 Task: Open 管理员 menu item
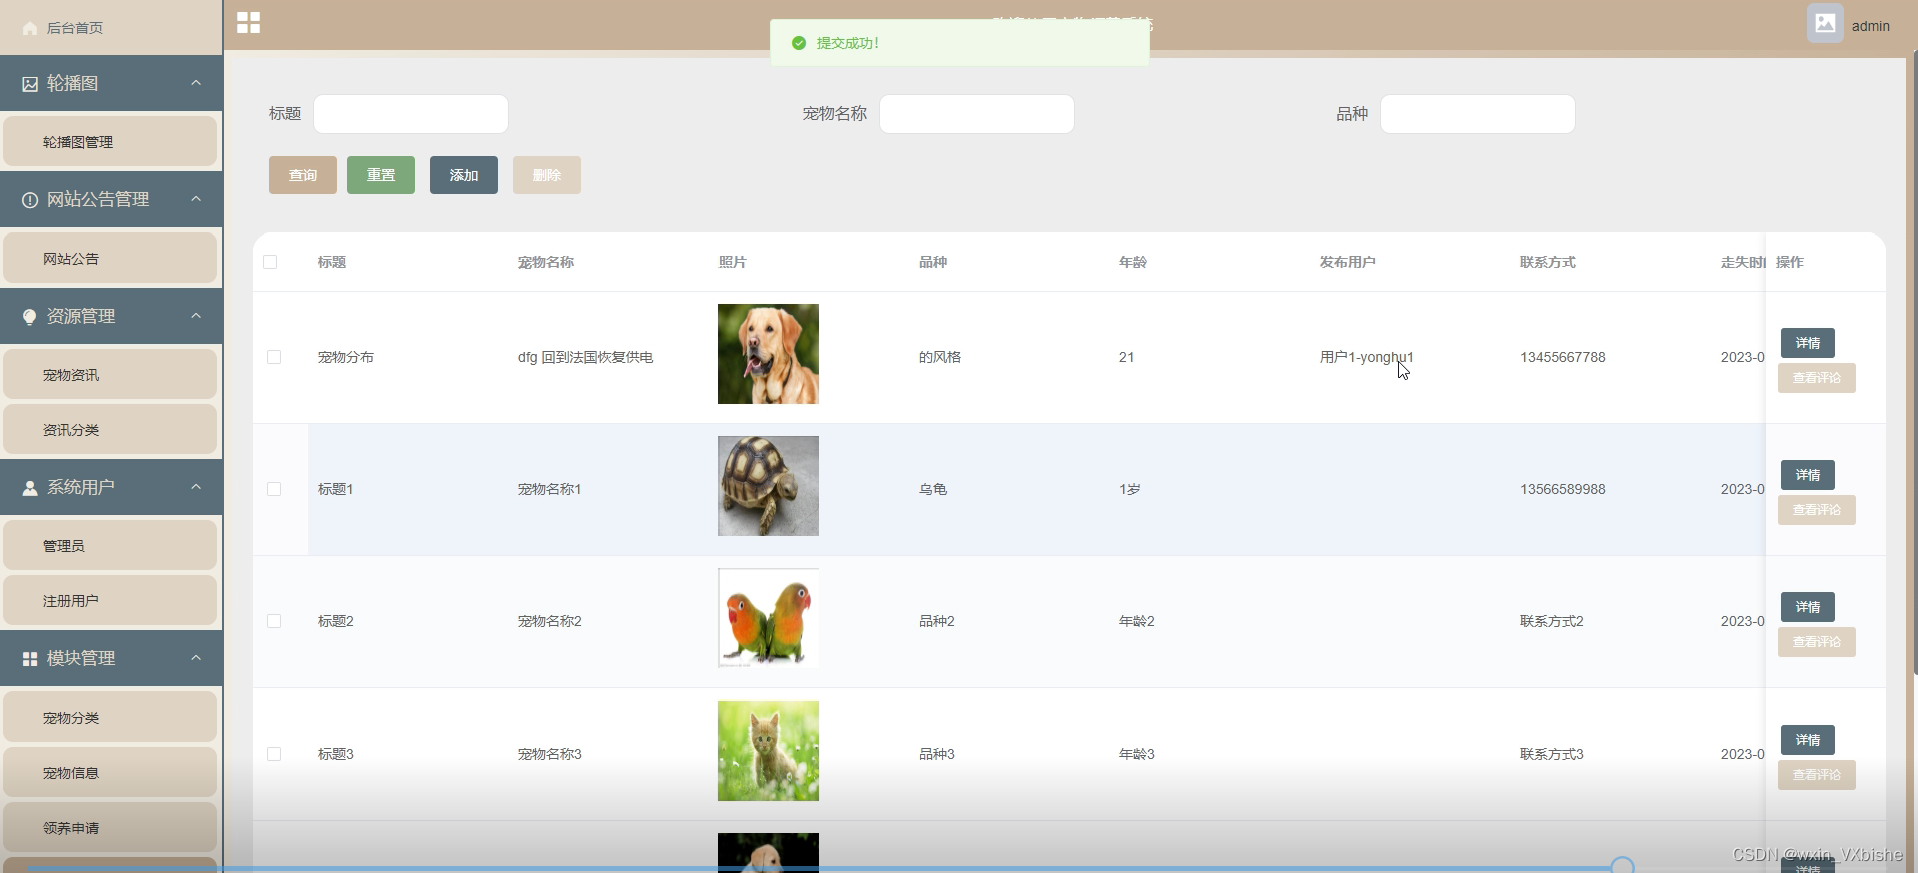[x=110, y=546]
